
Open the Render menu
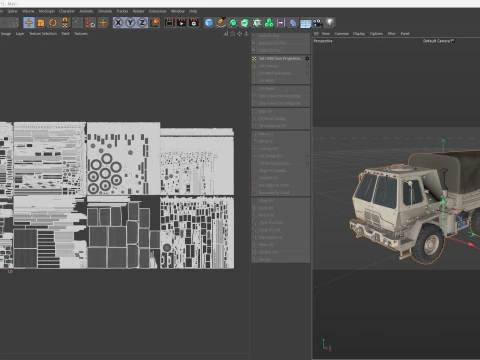click(x=139, y=11)
